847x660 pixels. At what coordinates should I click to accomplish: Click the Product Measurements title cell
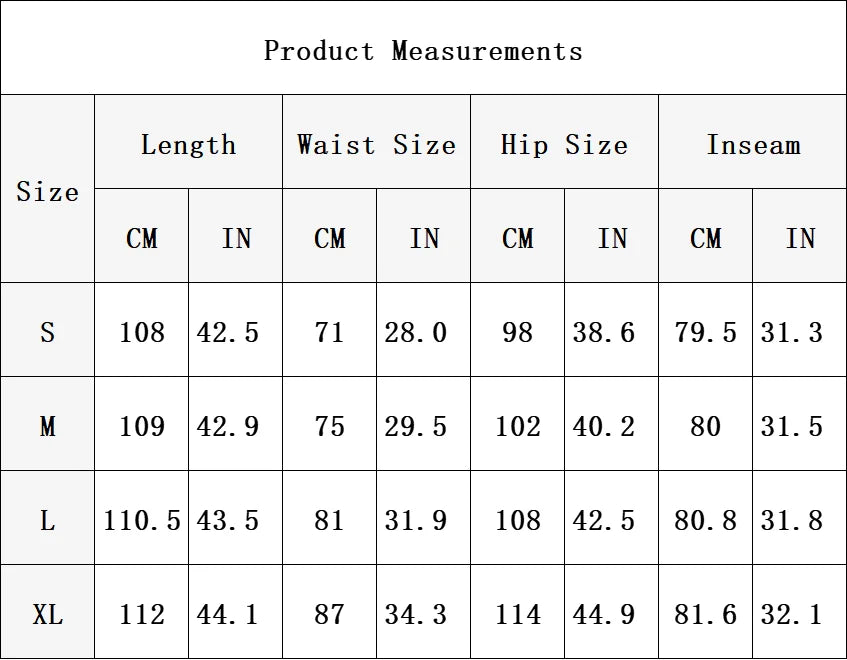coord(424,48)
